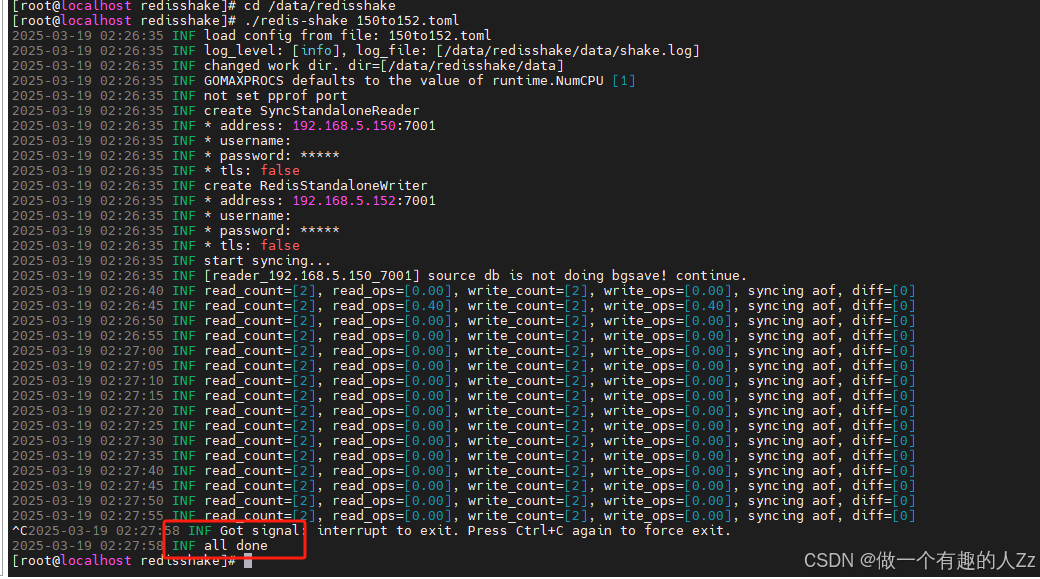This screenshot has height=579, width=1040.
Task: Click the blinking cursor at the bottom prompt
Action: pyautogui.click(x=250, y=561)
